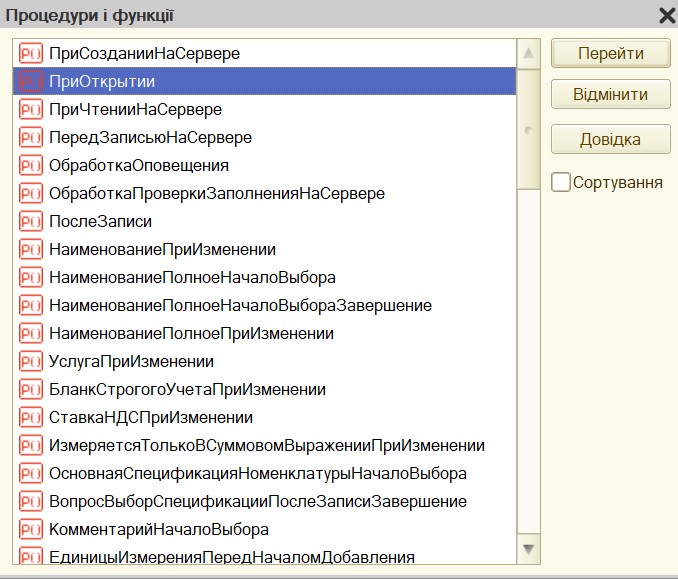The image size is (678, 579).
Task: Select НаименованиеПриИзменении procedure name
Action: click(162, 250)
